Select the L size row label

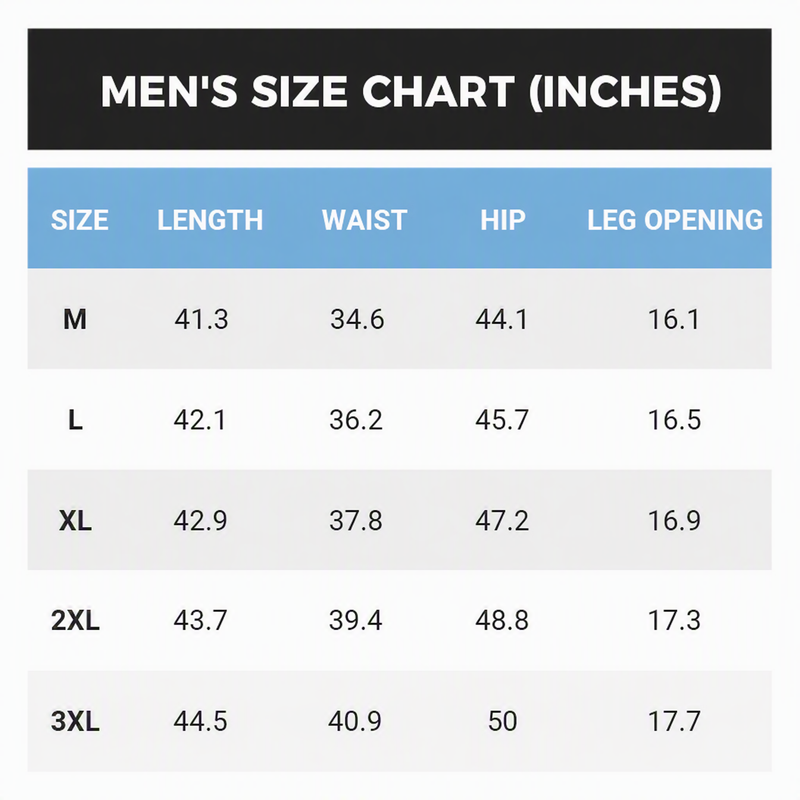point(76,420)
